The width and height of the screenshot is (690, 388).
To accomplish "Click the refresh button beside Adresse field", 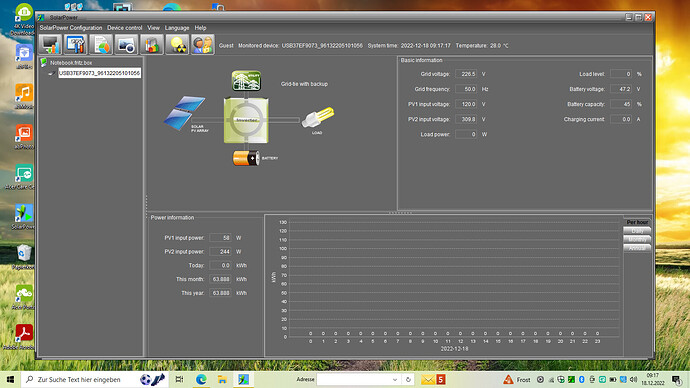I will tap(408, 379).
